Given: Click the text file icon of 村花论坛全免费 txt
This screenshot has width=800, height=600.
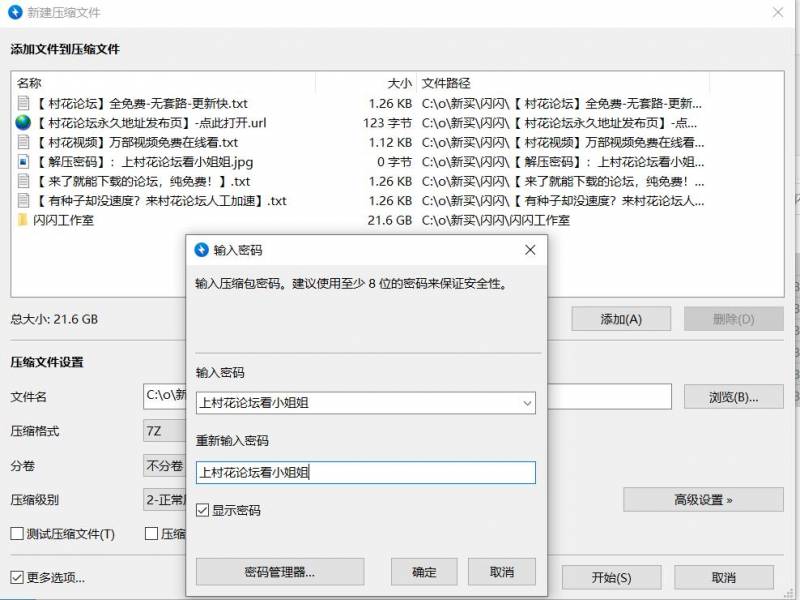Looking at the screenshot, I should point(22,105).
